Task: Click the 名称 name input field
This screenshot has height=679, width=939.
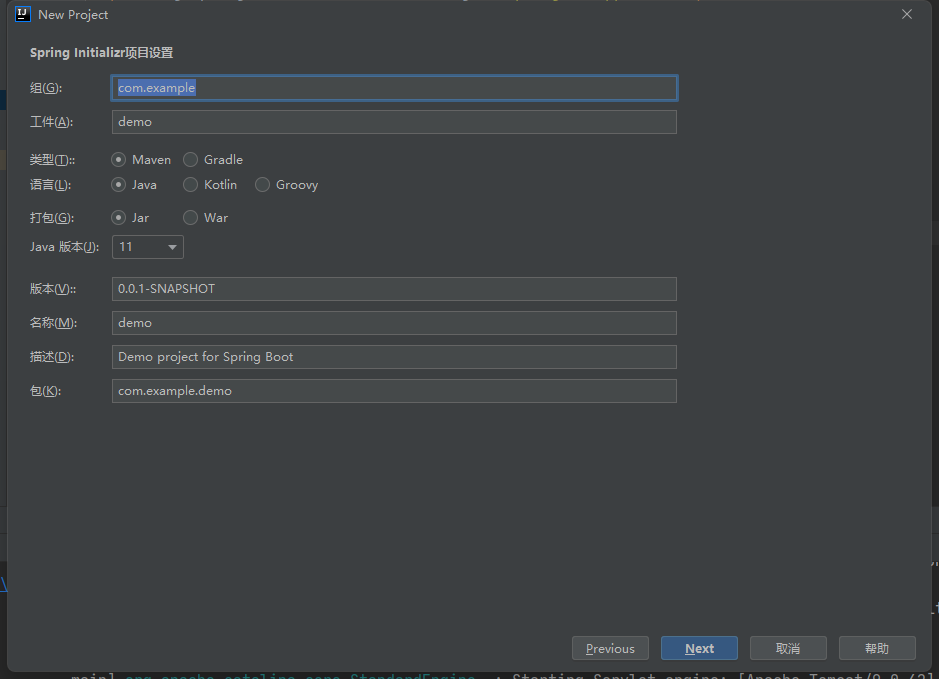Action: click(x=394, y=322)
